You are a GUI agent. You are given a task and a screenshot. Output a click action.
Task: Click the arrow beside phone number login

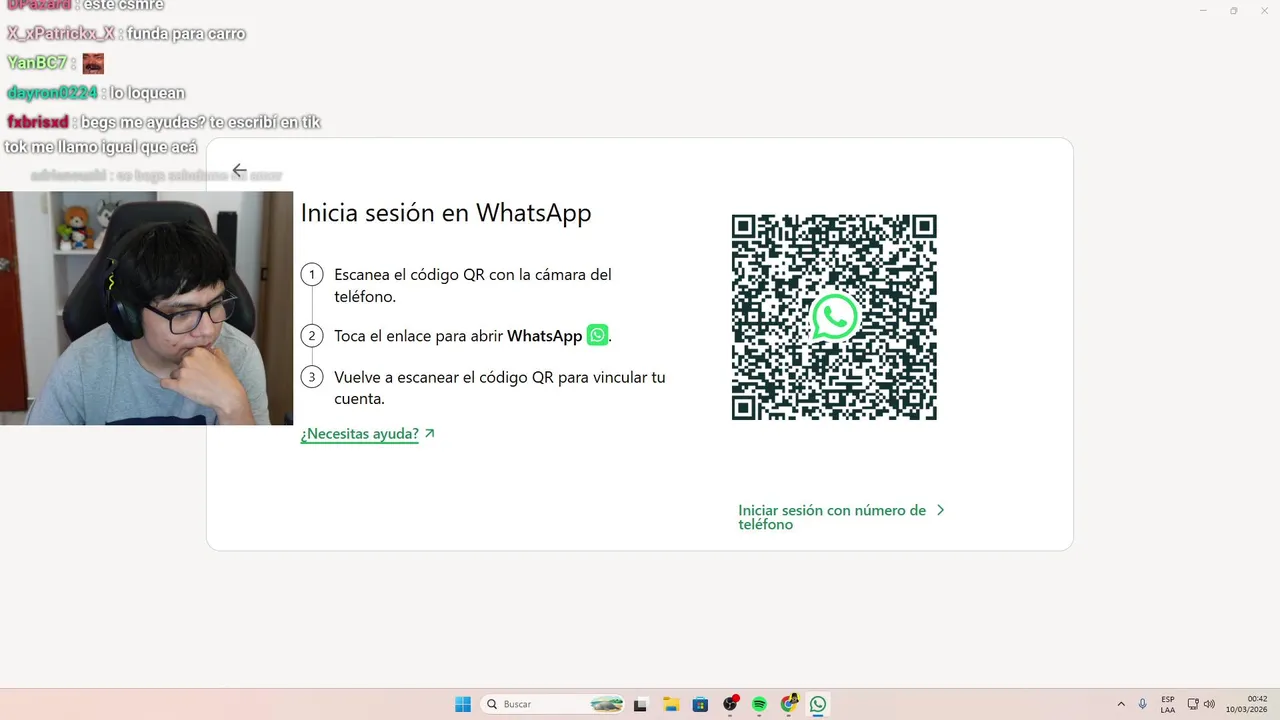click(940, 510)
